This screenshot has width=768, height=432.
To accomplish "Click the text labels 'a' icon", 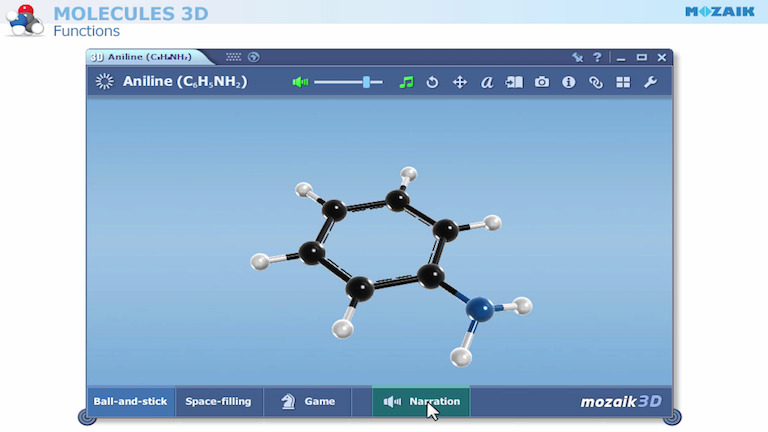I will click(487, 82).
